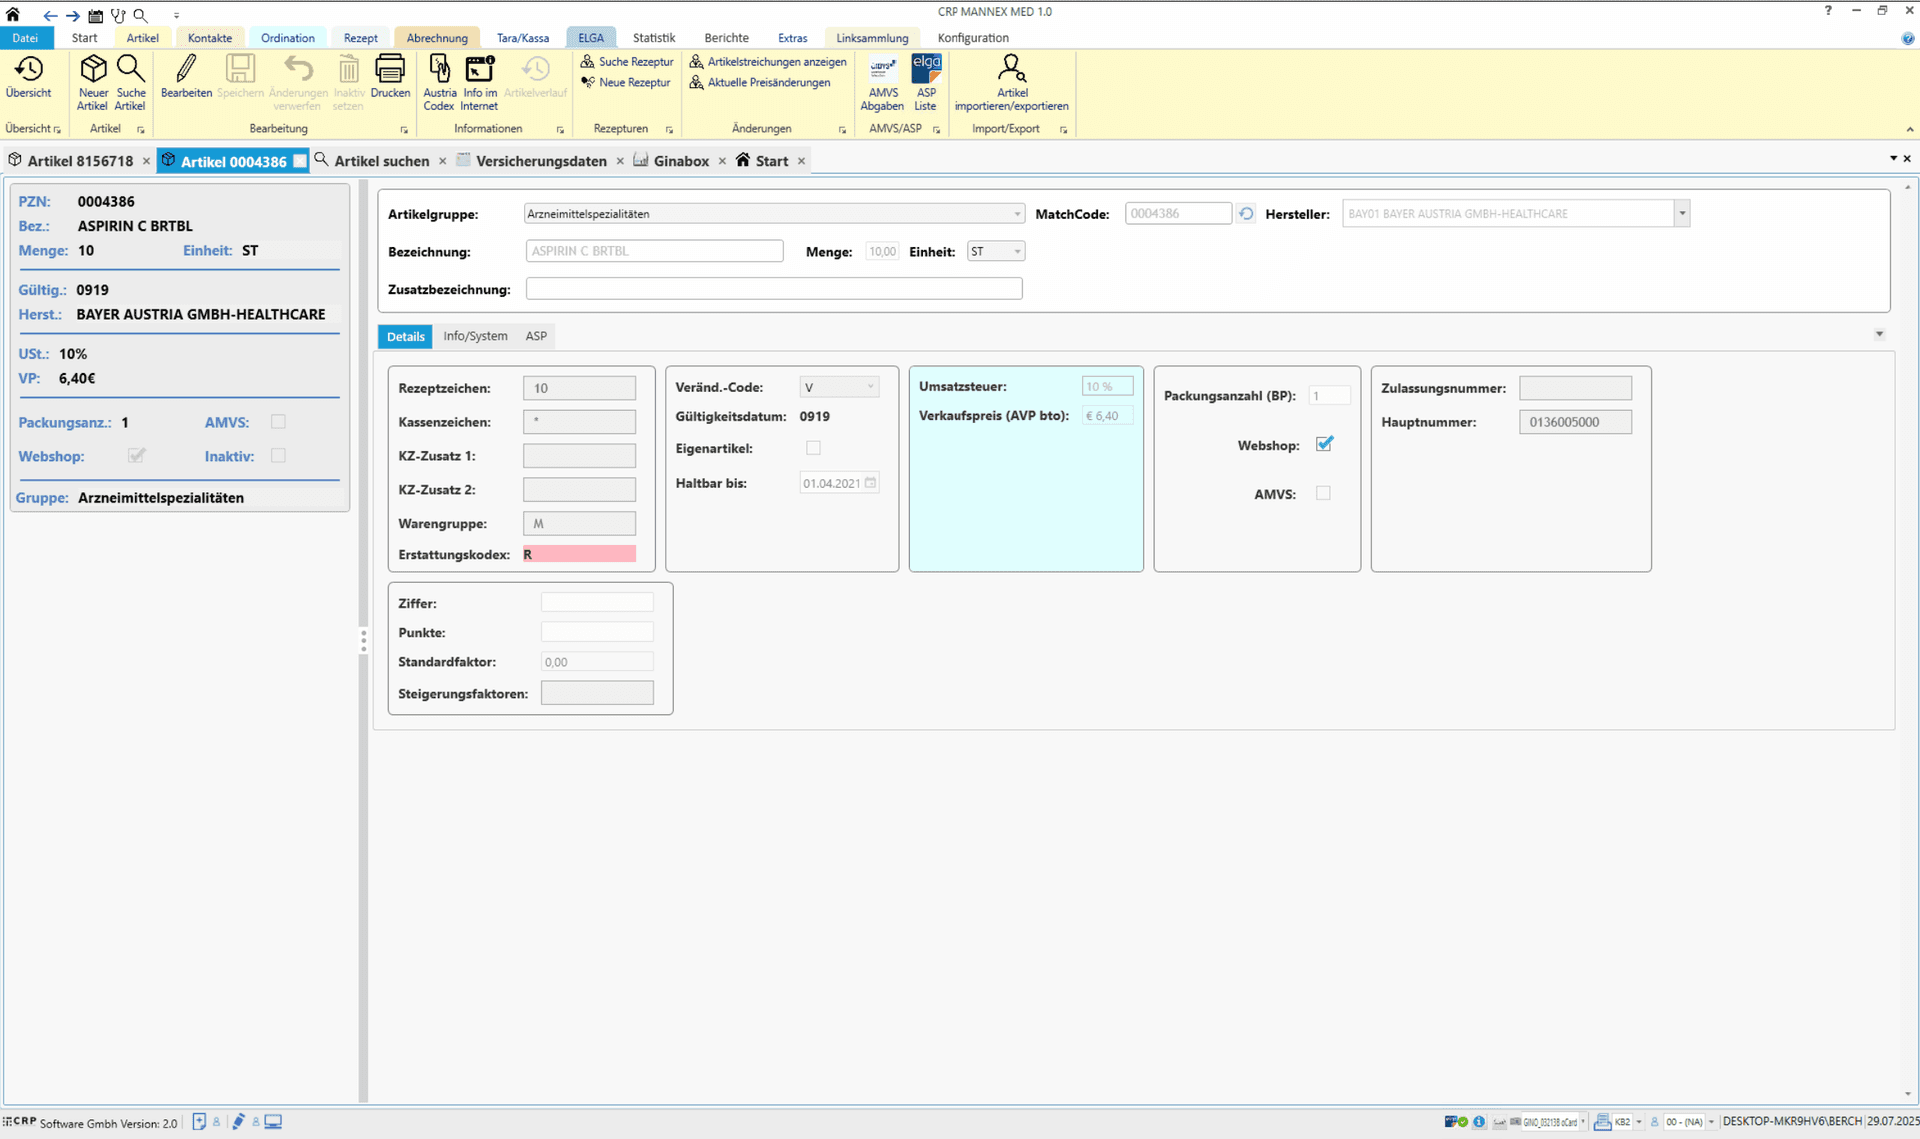
Task: Switch to the Artikel 8156718 tab
Action: [x=80, y=161]
